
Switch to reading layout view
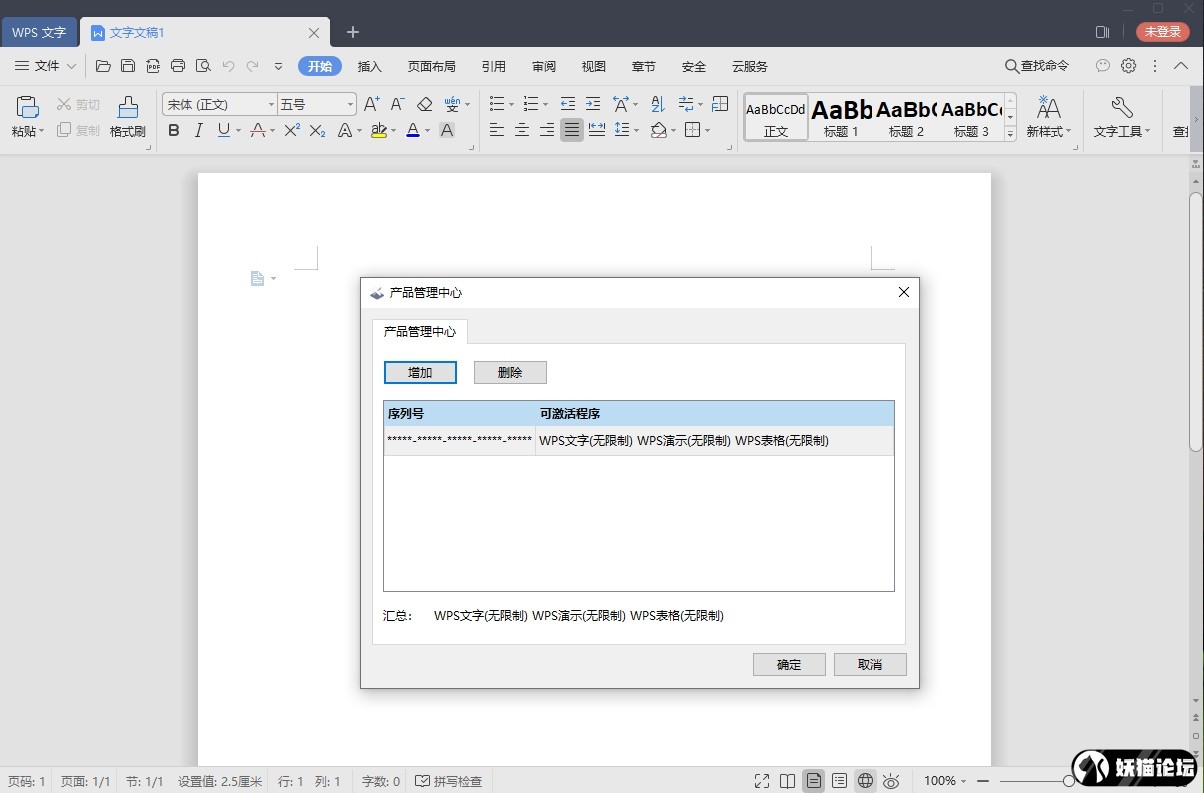(788, 781)
